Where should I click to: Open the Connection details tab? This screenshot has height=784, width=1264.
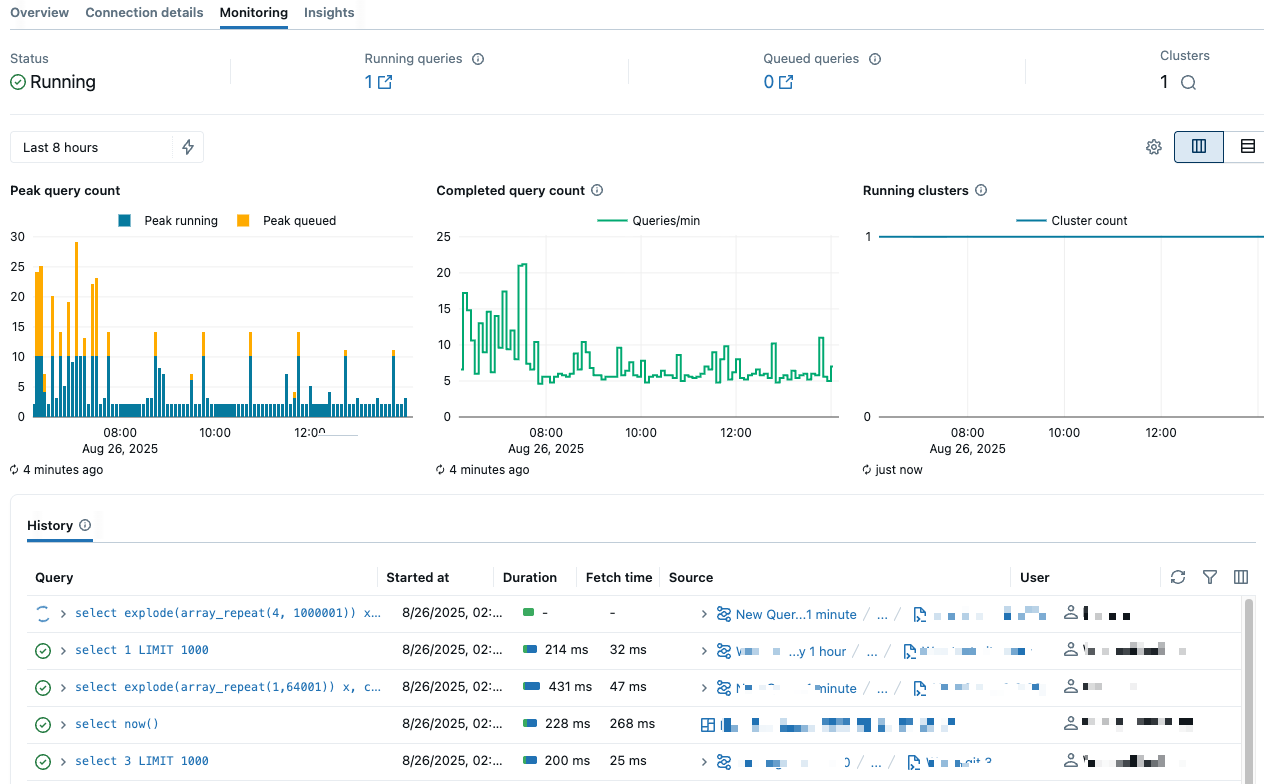[144, 13]
